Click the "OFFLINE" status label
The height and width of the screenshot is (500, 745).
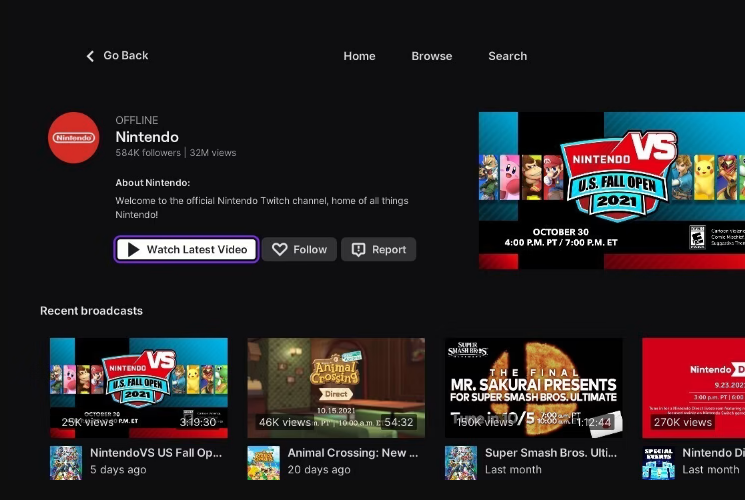click(137, 120)
